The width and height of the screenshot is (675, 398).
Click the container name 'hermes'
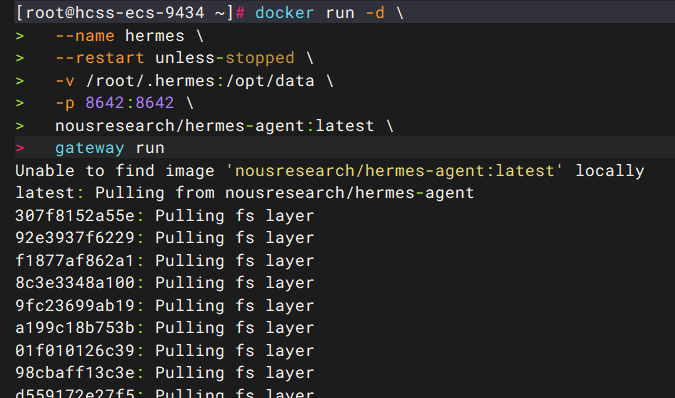(155, 35)
